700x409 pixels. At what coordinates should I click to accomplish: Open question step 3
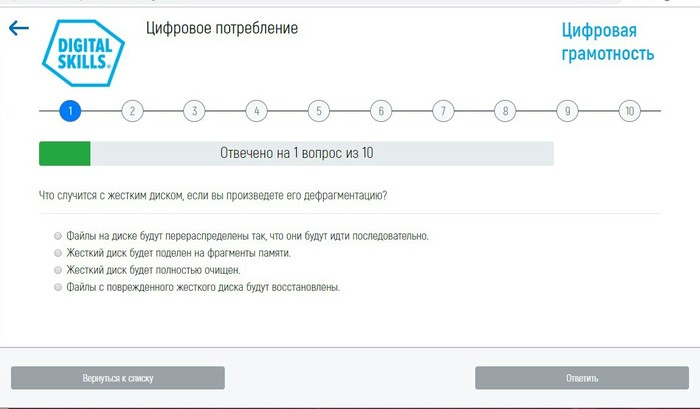pos(194,111)
